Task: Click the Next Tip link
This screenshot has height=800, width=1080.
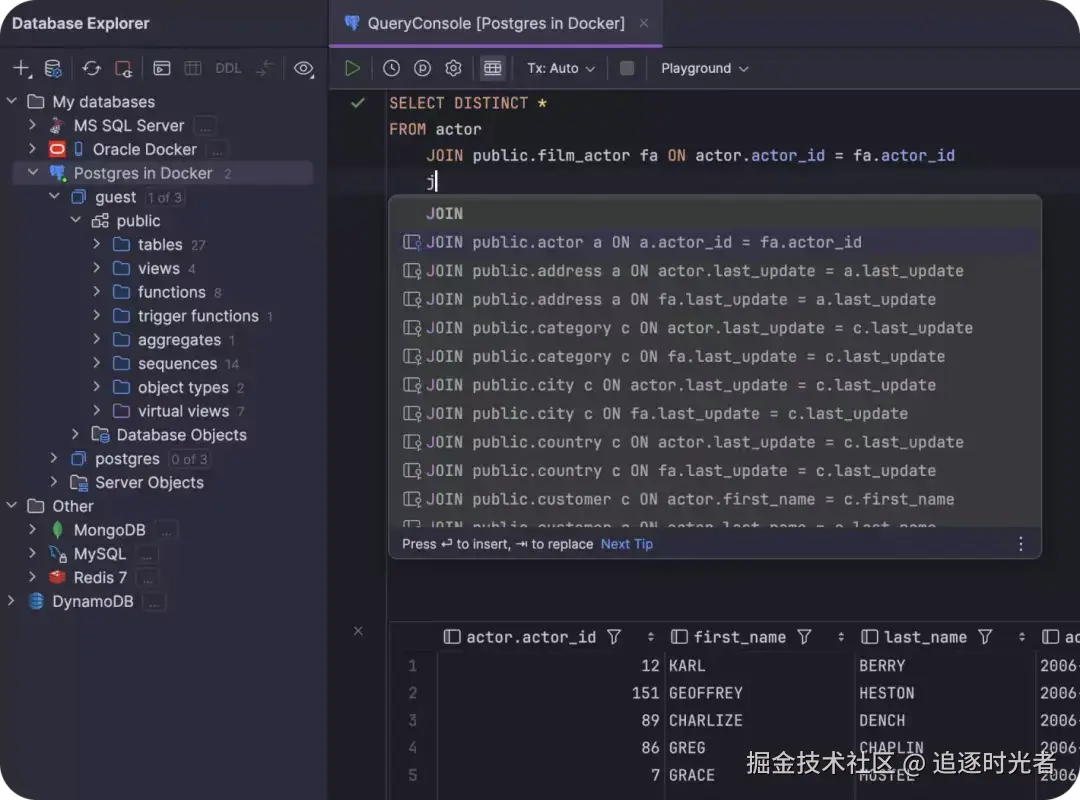Action: point(626,544)
